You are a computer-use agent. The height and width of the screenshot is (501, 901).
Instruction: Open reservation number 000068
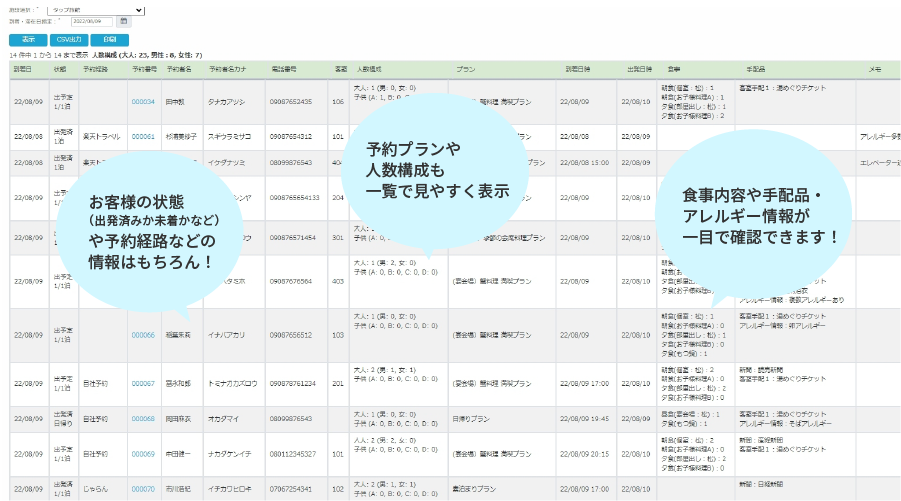tap(143, 419)
